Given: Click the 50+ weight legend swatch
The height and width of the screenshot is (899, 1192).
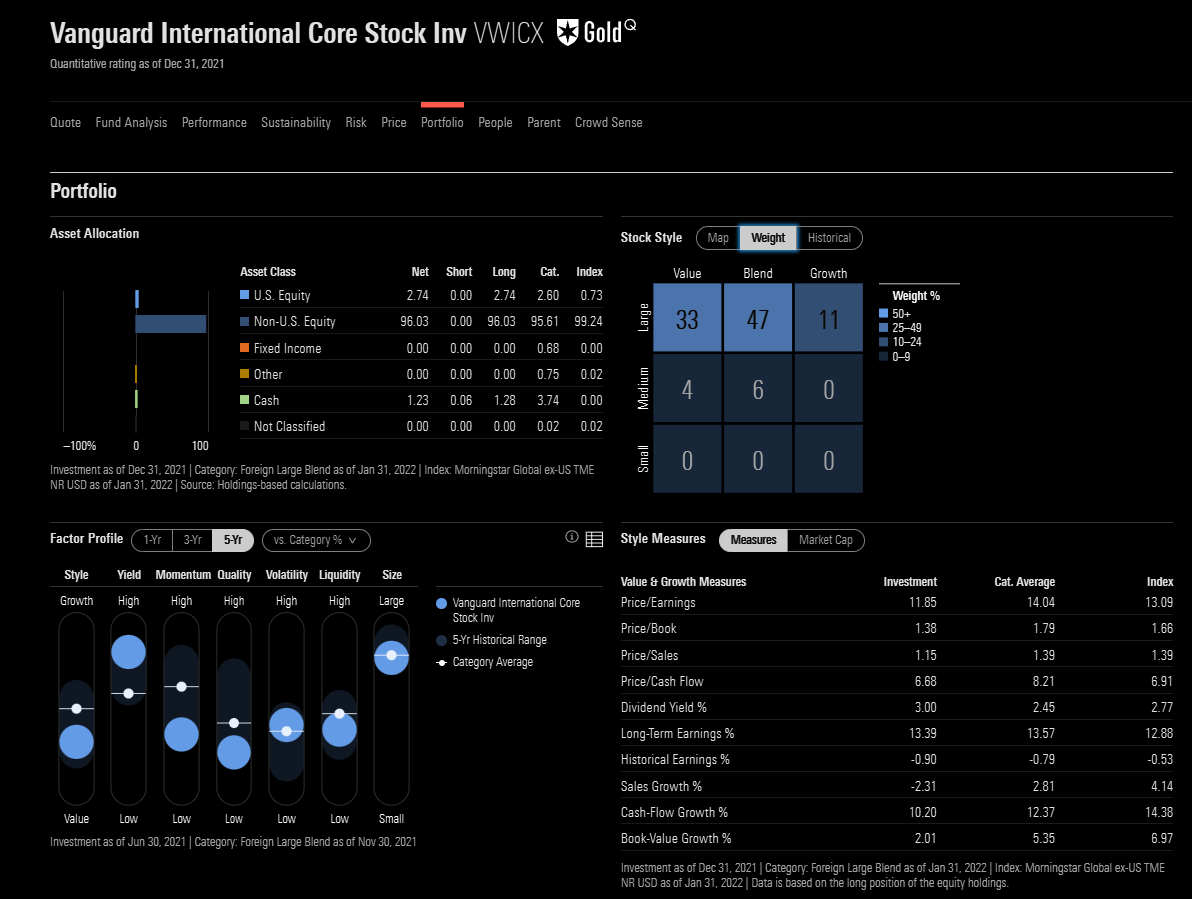Looking at the screenshot, I should pyautogui.click(x=883, y=313).
